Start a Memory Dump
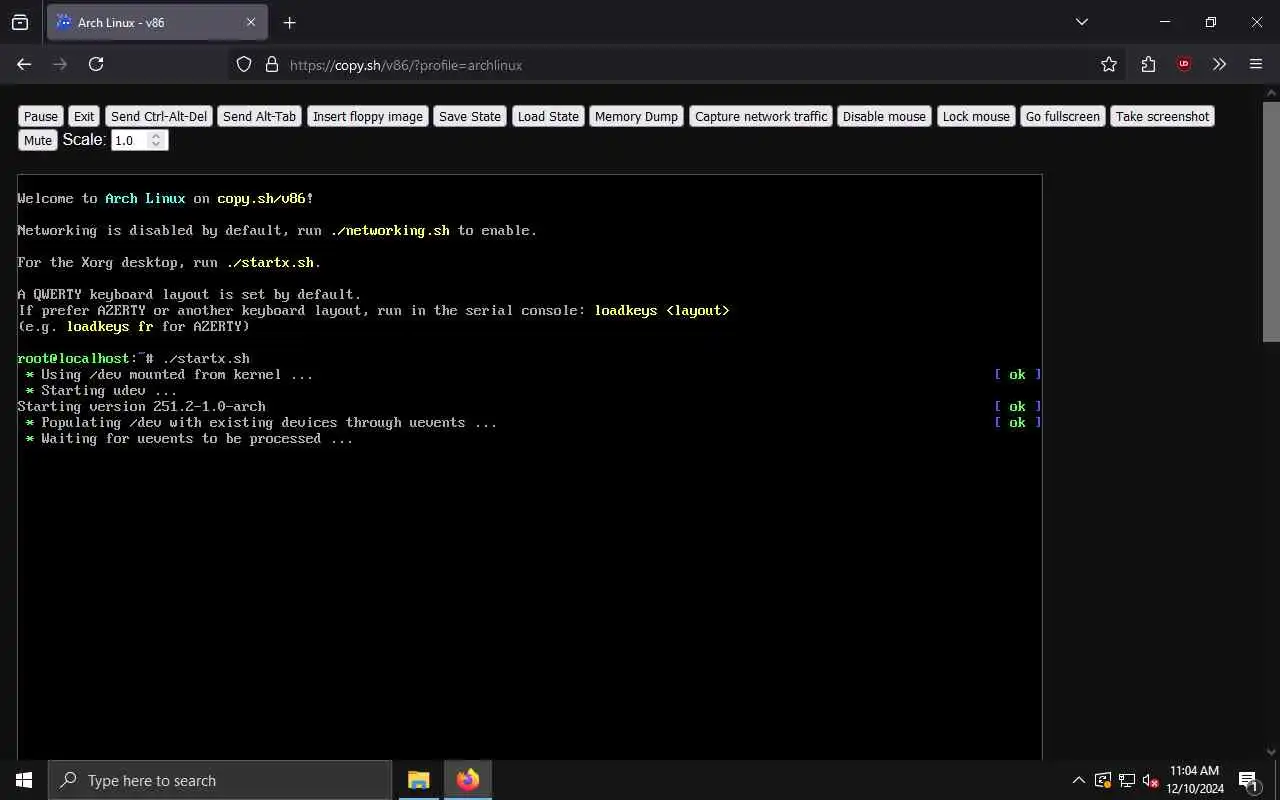Viewport: 1280px width, 800px height. click(x=636, y=116)
